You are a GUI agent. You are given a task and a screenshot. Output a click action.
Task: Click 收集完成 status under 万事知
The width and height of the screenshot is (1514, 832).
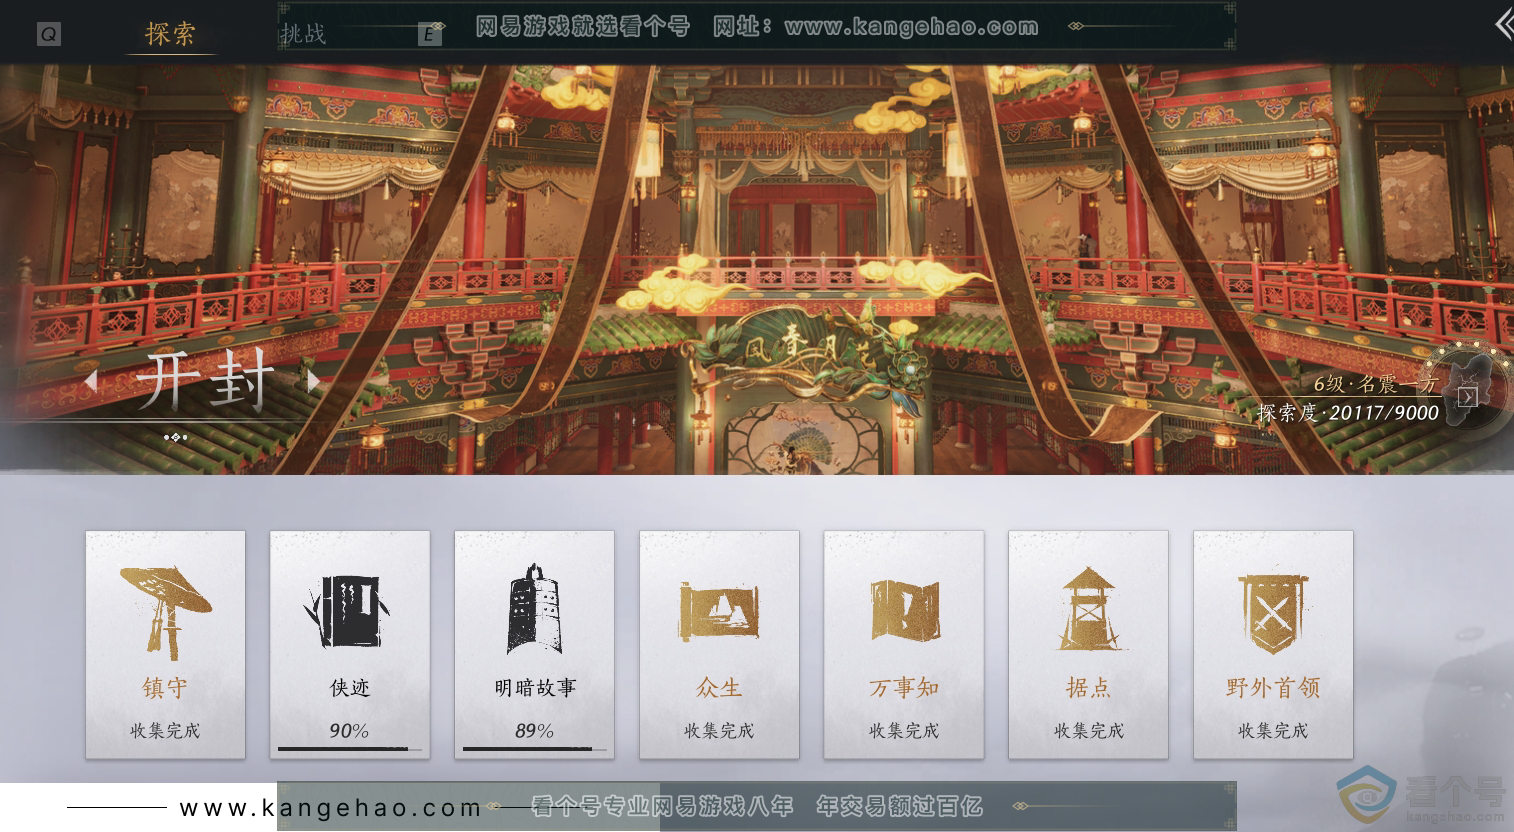pos(904,731)
